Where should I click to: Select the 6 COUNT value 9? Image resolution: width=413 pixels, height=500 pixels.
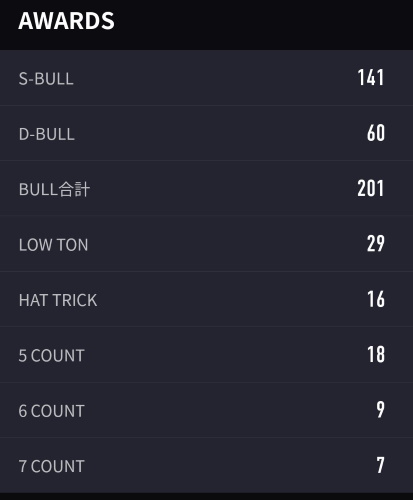(380, 410)
